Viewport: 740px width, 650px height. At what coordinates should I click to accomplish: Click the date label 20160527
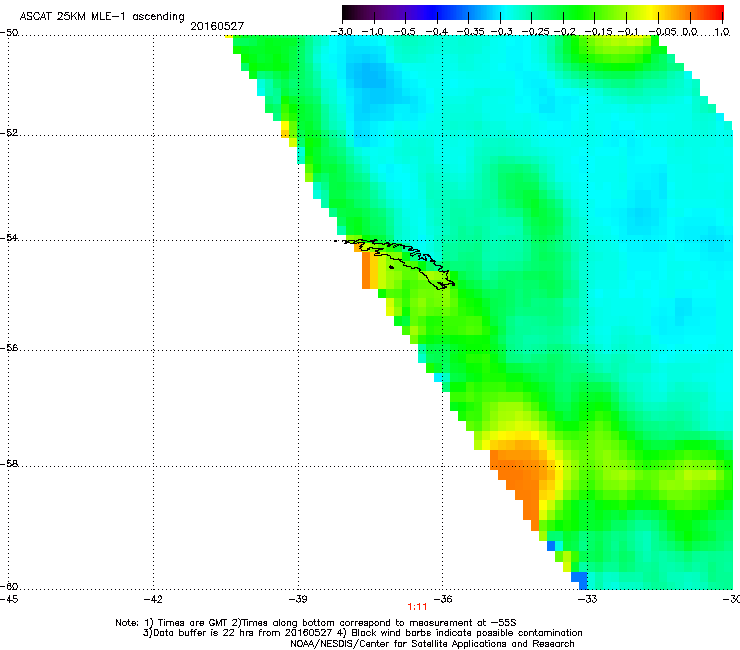pyautogui.click(x=217, y=26)
